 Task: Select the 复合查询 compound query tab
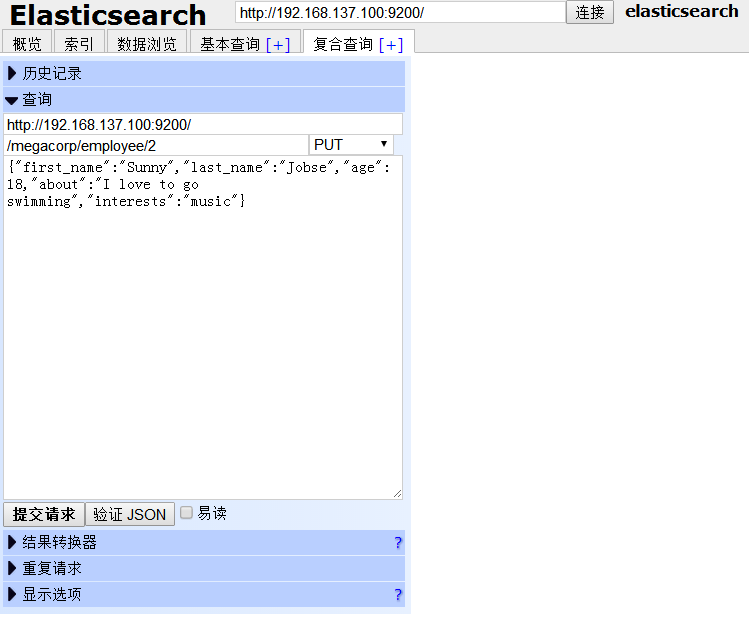[x=342, y=44]
